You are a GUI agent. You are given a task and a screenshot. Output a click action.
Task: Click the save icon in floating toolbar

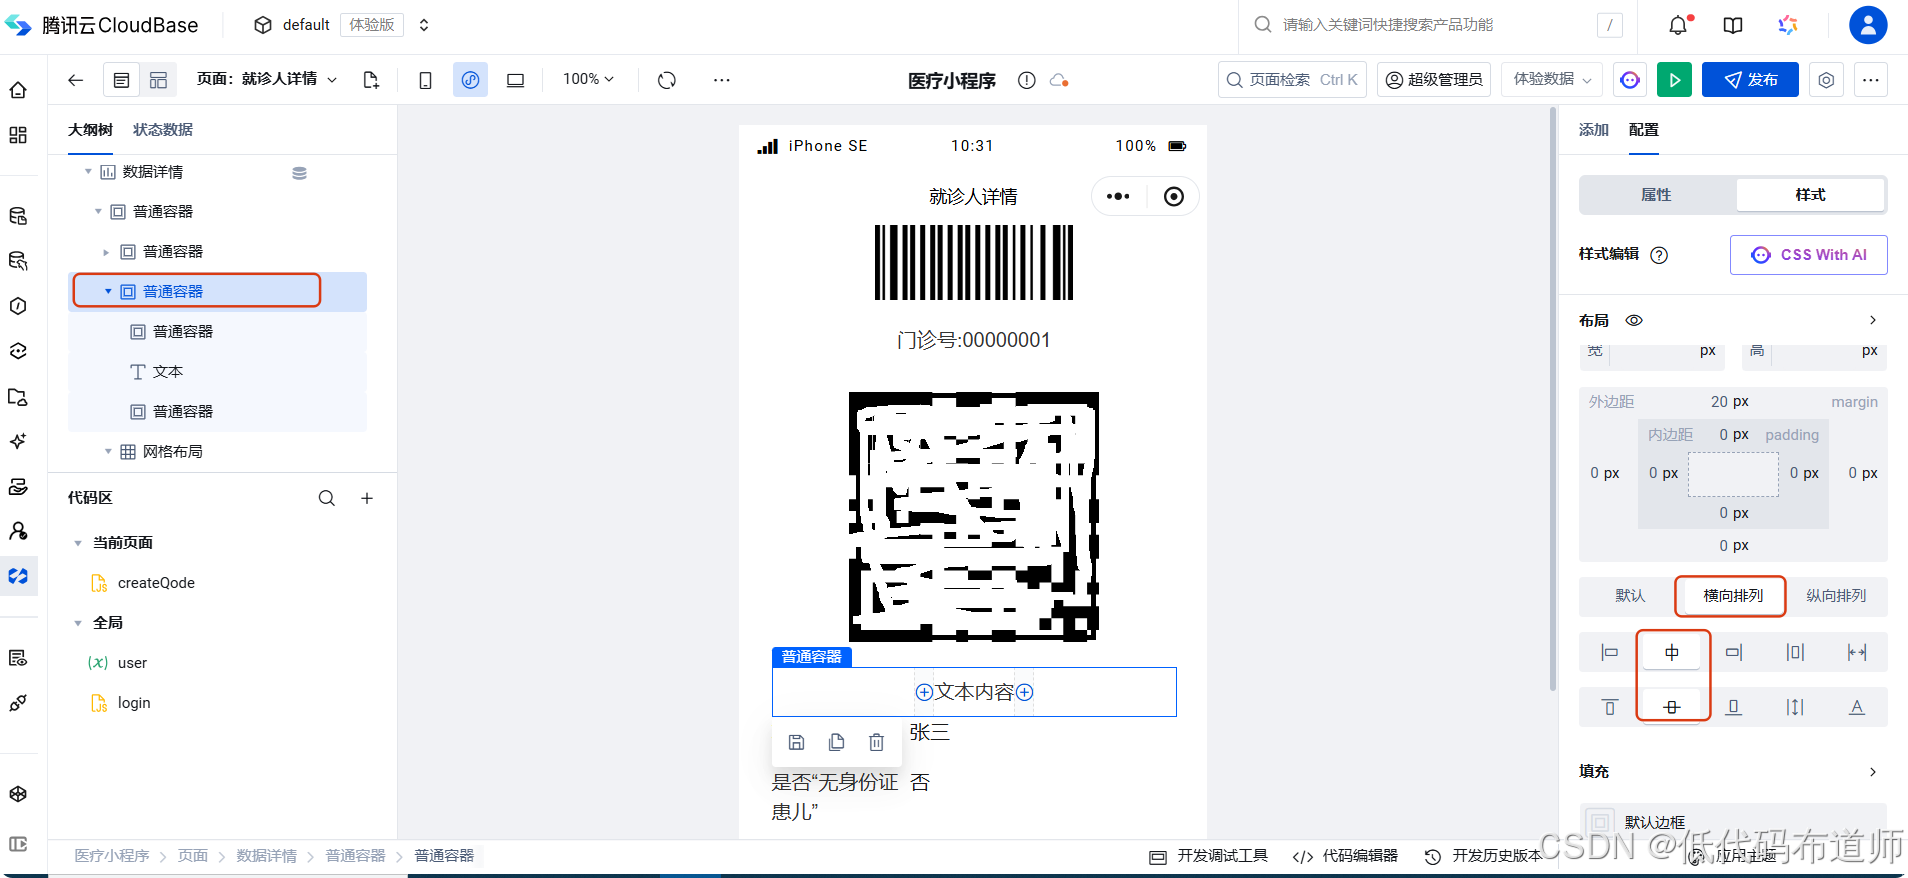(x=796, y=742)
